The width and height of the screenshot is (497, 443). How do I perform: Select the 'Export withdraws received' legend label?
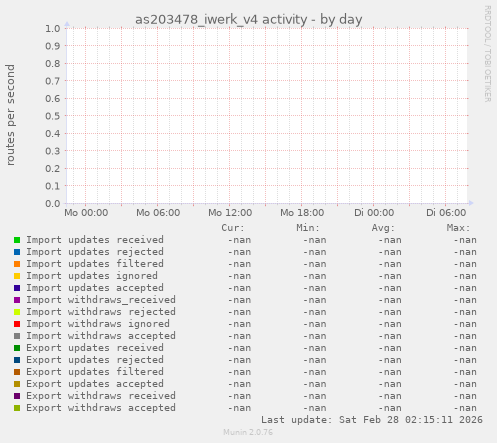point(101,396)
